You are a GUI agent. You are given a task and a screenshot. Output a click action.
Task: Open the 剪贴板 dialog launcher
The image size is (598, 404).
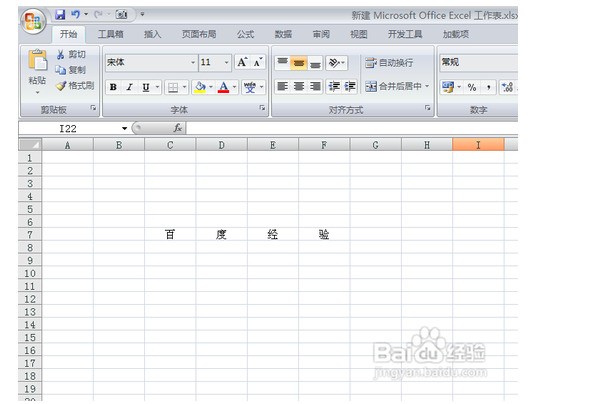pyautogui.click(x=93, y=108)
